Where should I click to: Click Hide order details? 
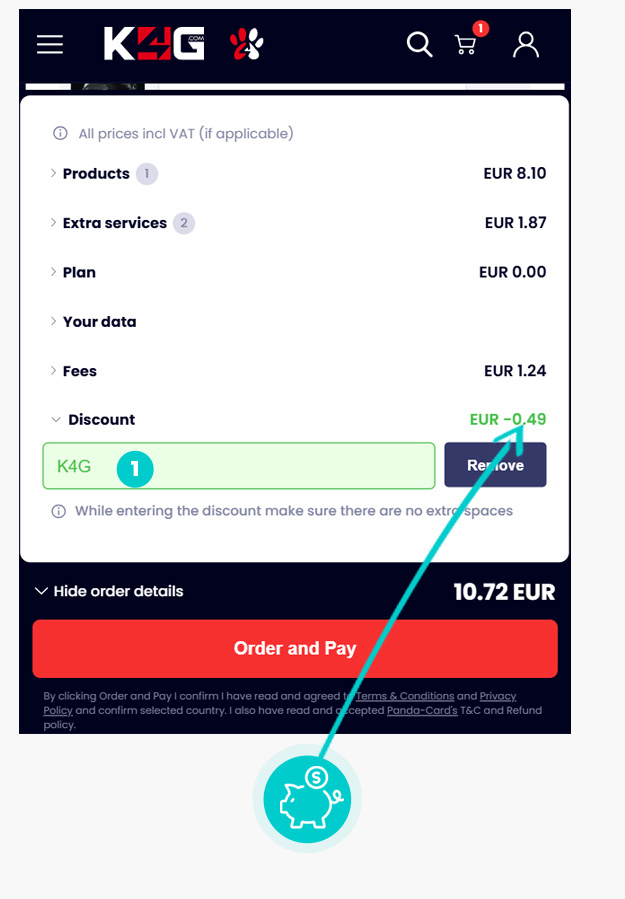click(x=109, y=591)
